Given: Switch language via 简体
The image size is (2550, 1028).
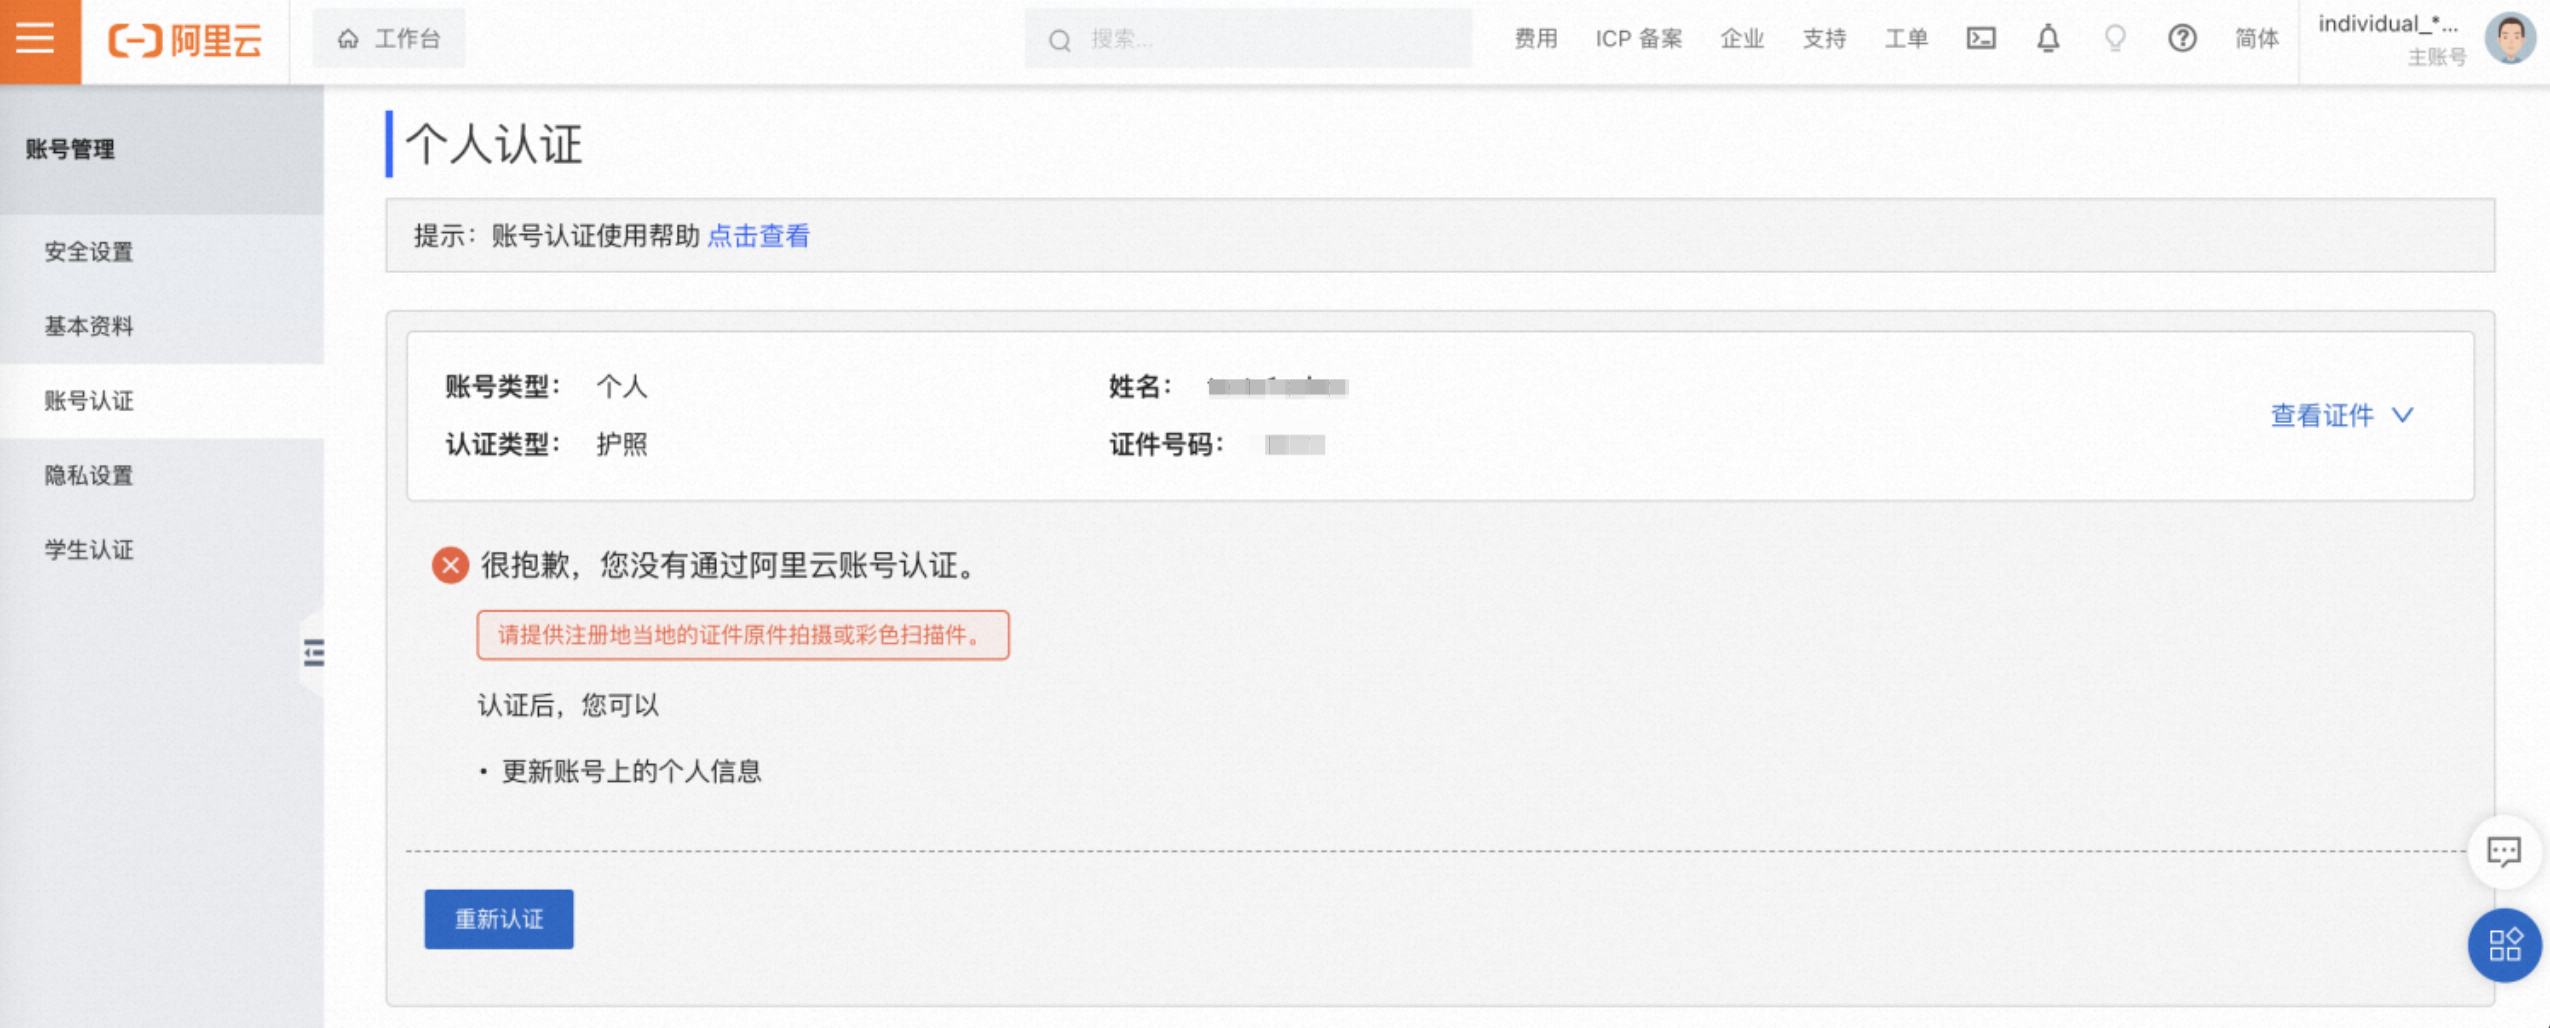Looking at the screenshot, I should click(x=2256, y=39).
